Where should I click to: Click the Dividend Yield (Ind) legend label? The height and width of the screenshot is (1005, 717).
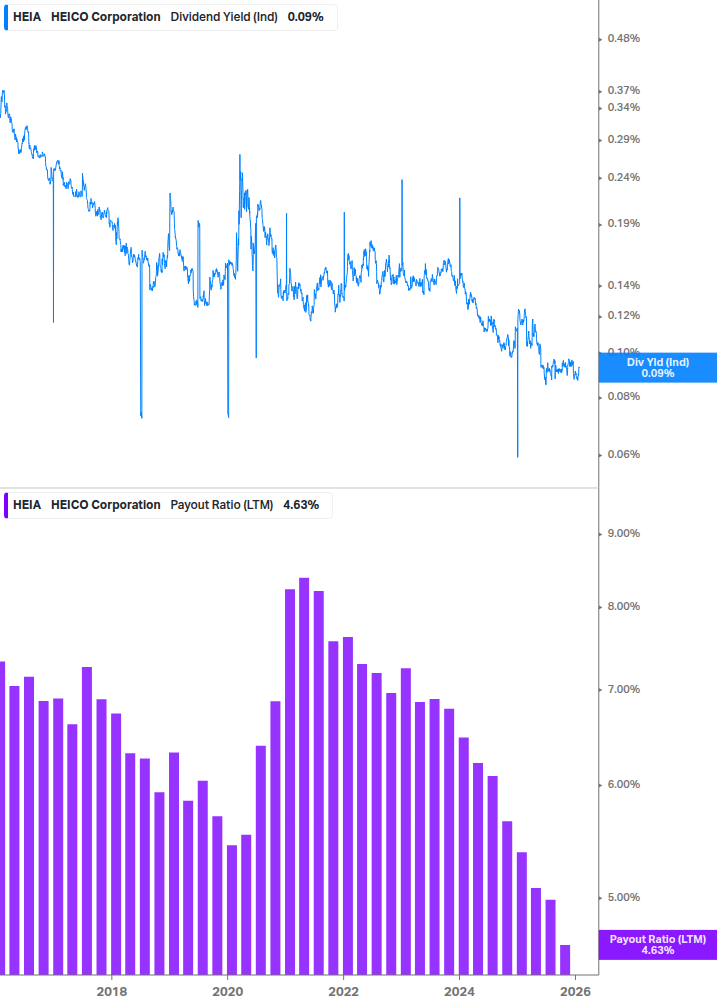(225, 17)
